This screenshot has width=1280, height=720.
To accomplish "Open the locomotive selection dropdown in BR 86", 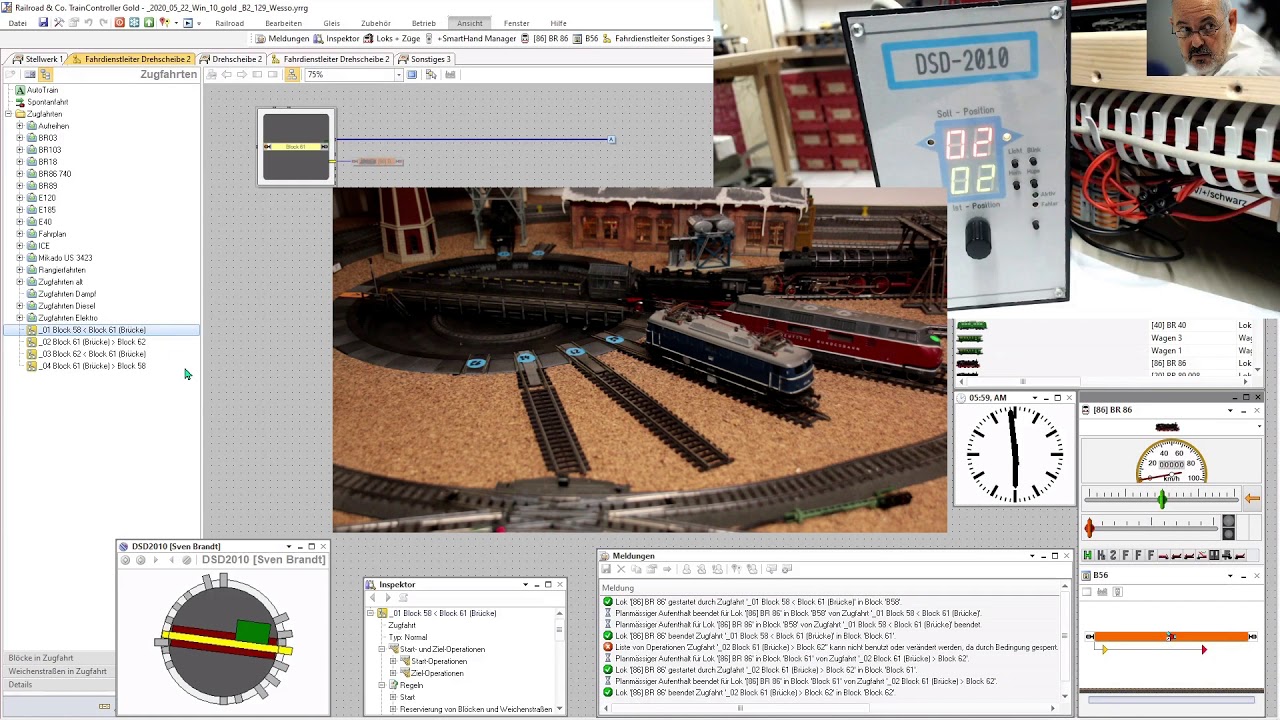I will coord(1259,427).
